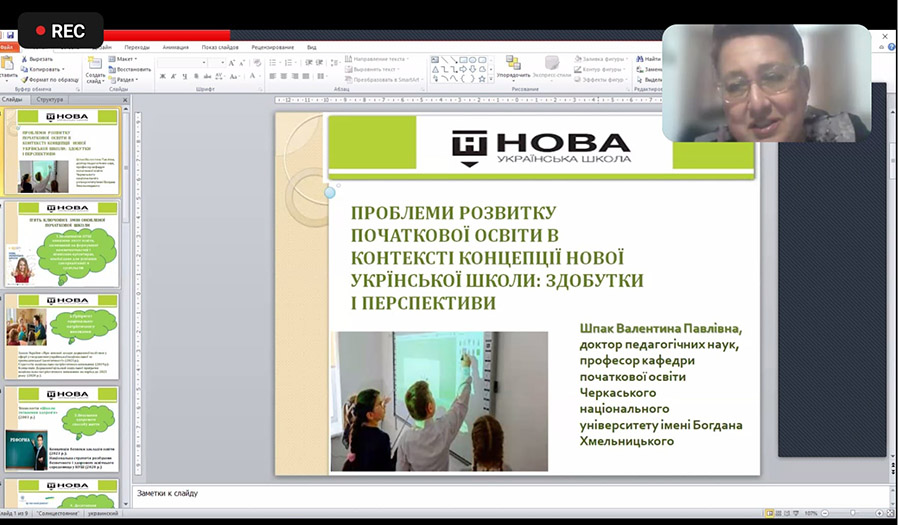This screenshot has height=525, width=900.
Task: Click the Arrange (Упорядочить) button
Action: (x=513, y=68)
